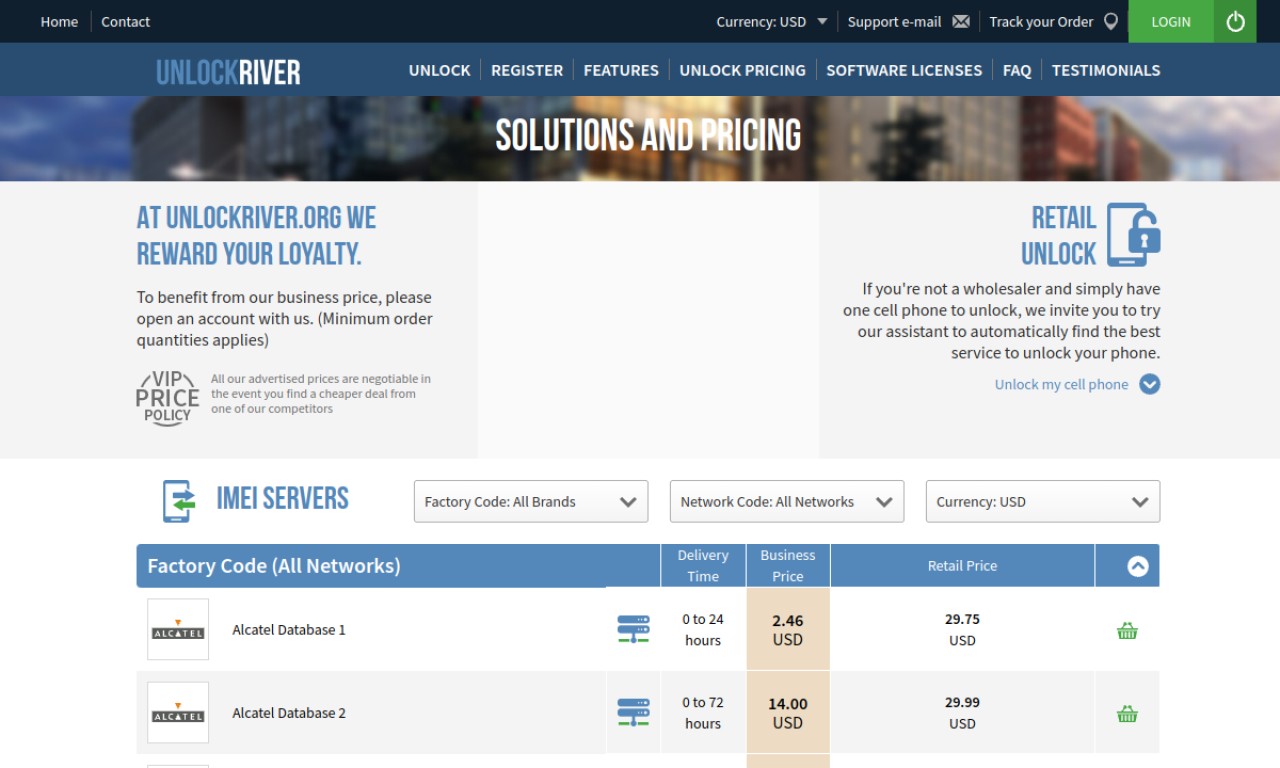
Task: Click the Business Price column header
Action: 788,565
